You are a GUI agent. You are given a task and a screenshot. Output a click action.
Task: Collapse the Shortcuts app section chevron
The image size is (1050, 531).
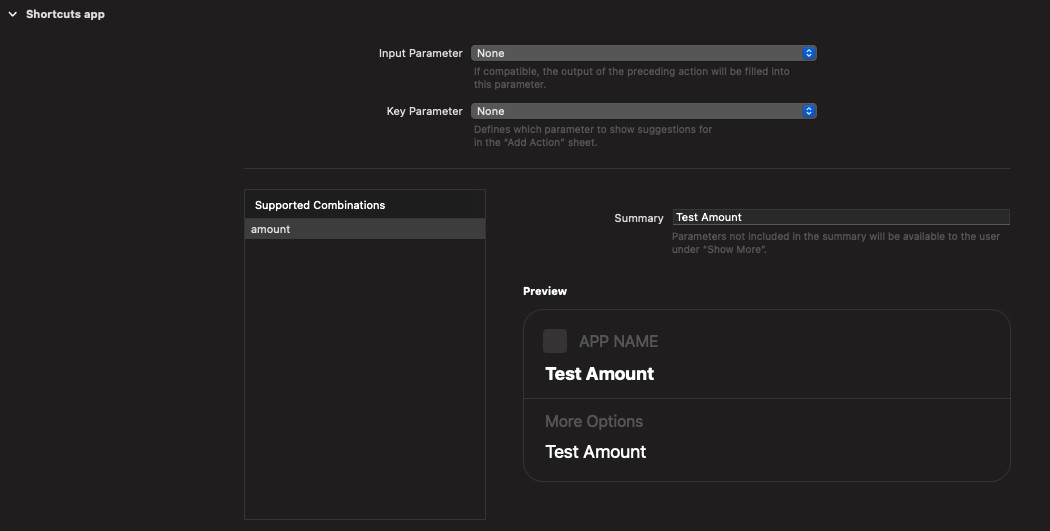coord(13,14)
